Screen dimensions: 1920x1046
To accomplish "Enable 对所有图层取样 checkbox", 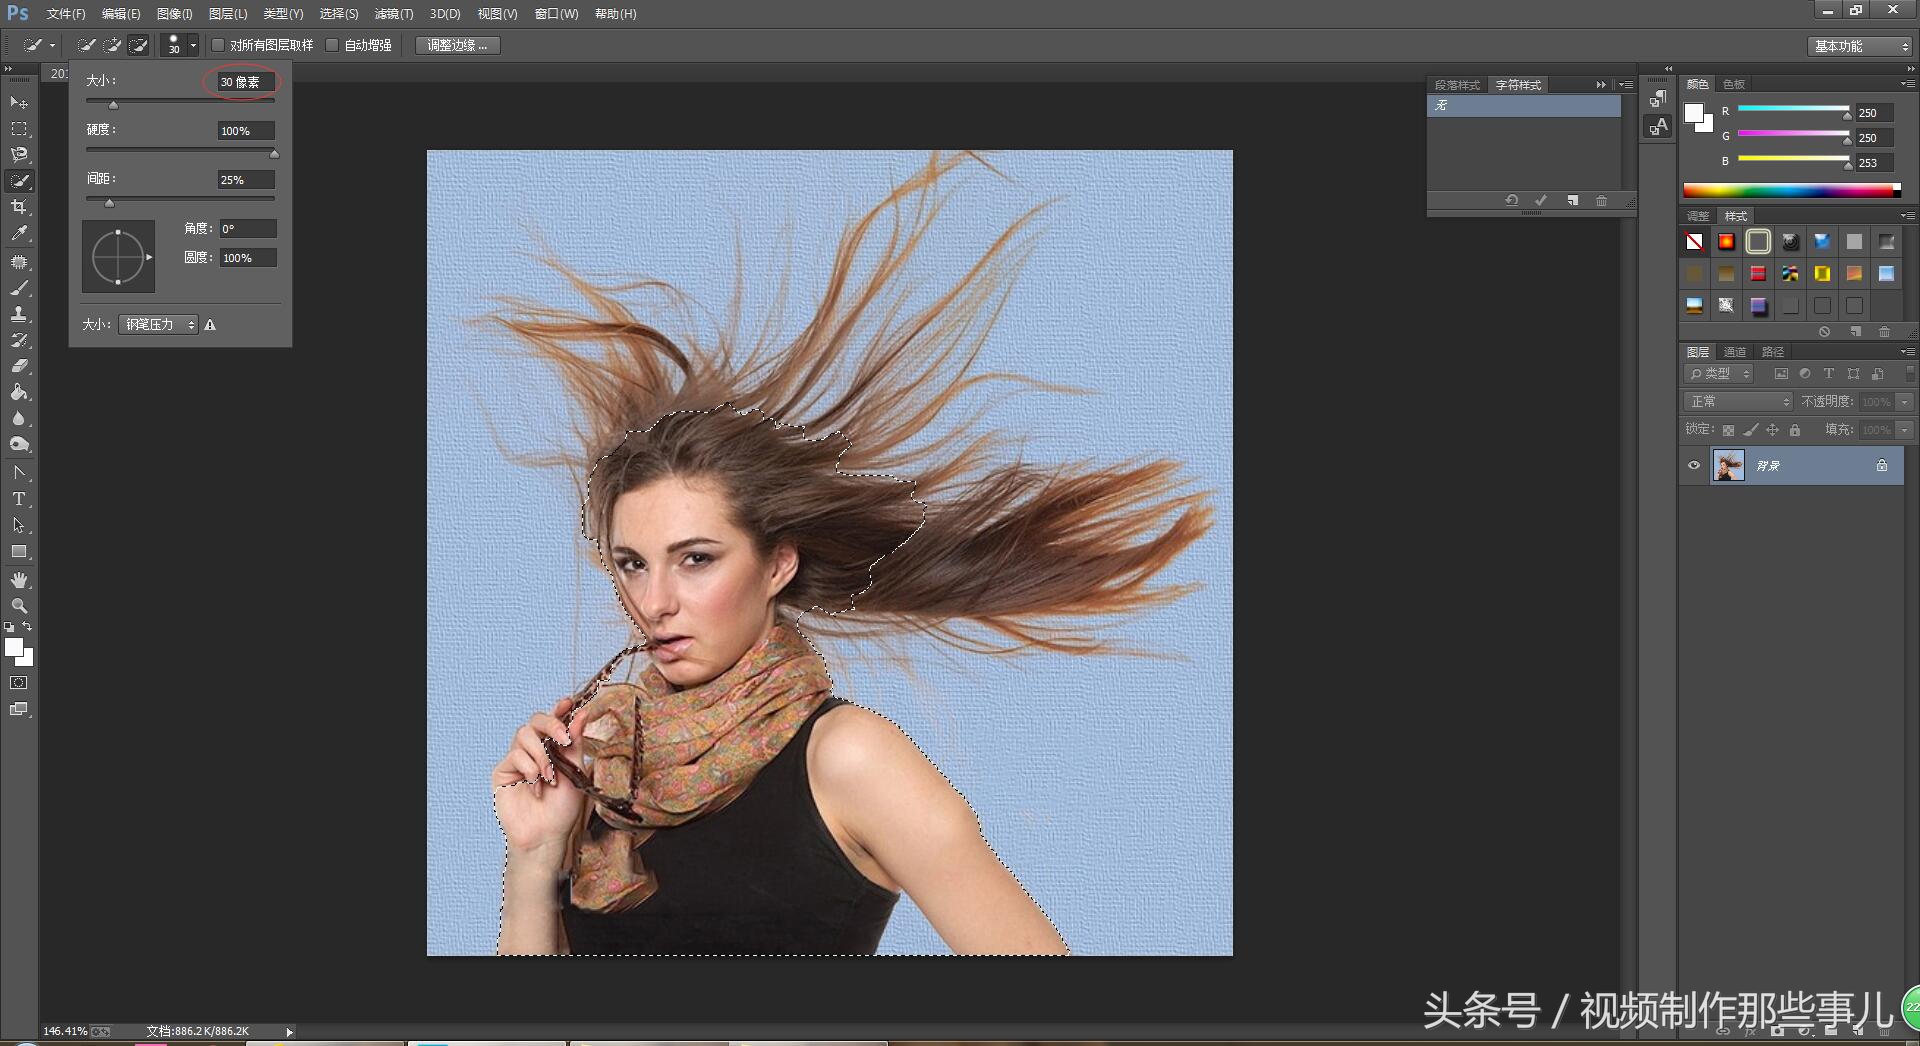I will (x=218, y=45).
